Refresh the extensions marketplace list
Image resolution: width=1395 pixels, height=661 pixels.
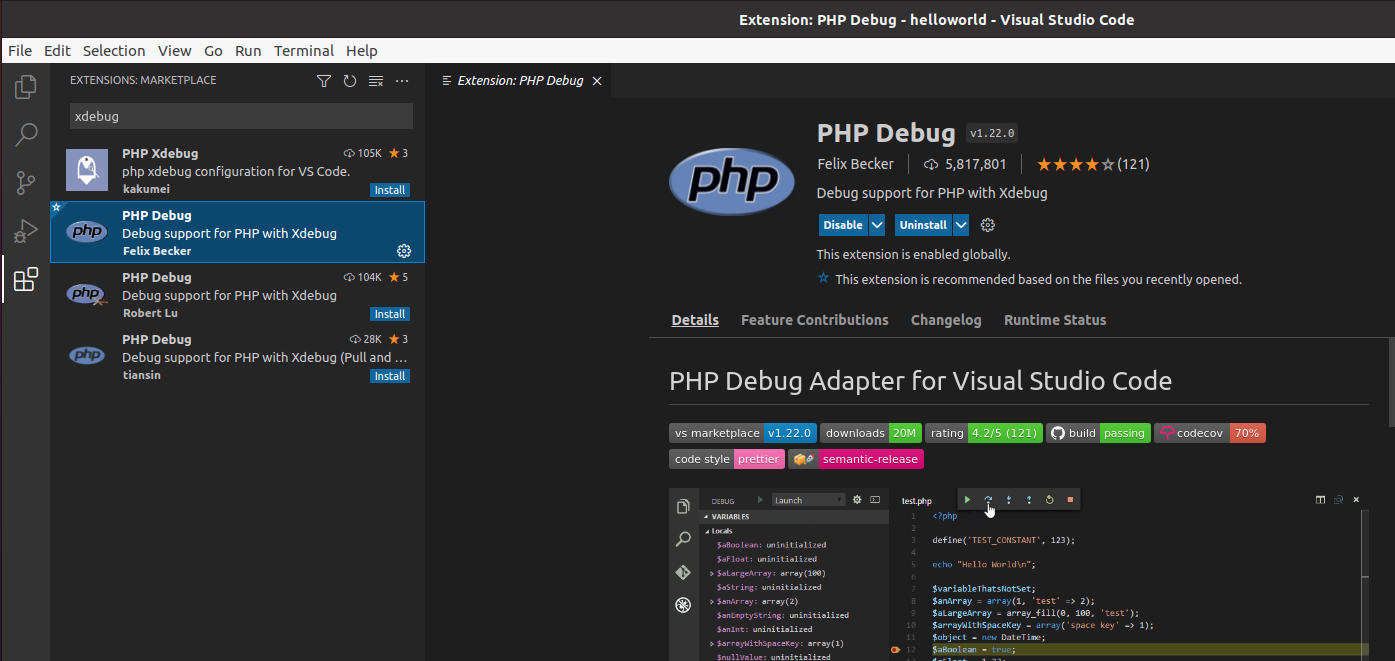coord(350,81)
